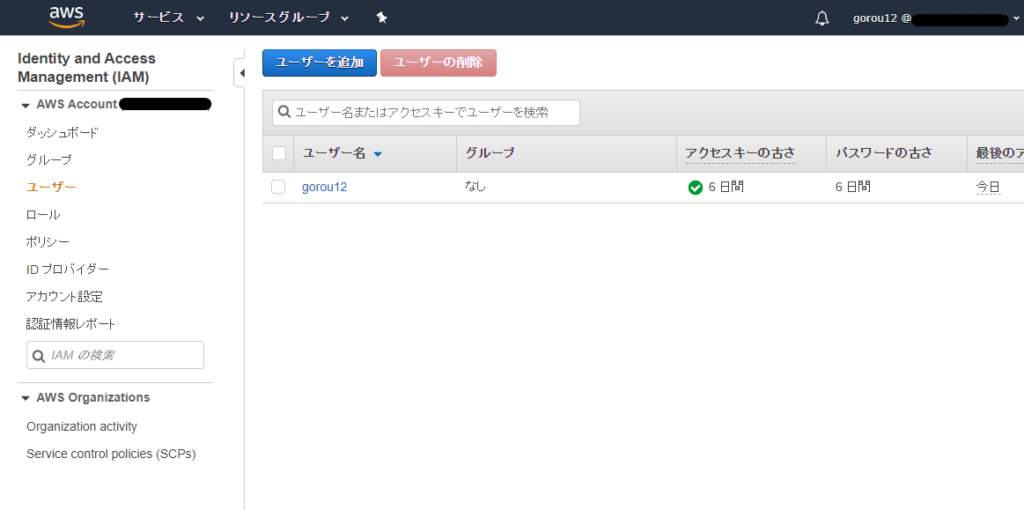This screenshot has height=510, width=1024.
Task: Go to the AWS logo home
Action: (x=66, y=18)
